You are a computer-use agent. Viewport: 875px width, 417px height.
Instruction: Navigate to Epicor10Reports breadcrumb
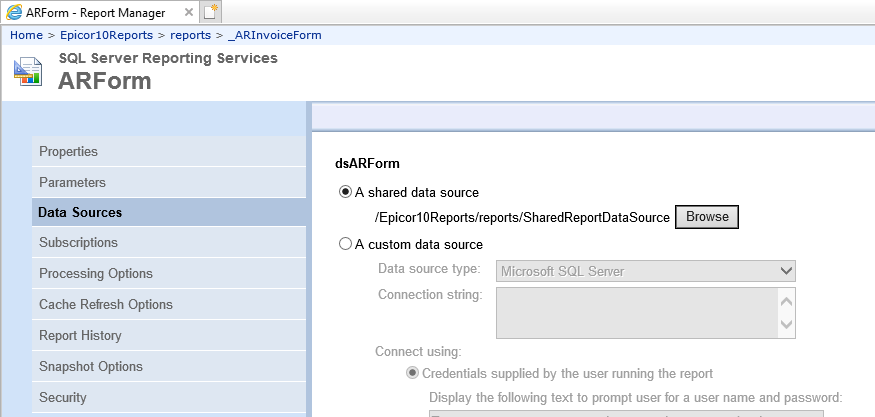pos(106,35)
